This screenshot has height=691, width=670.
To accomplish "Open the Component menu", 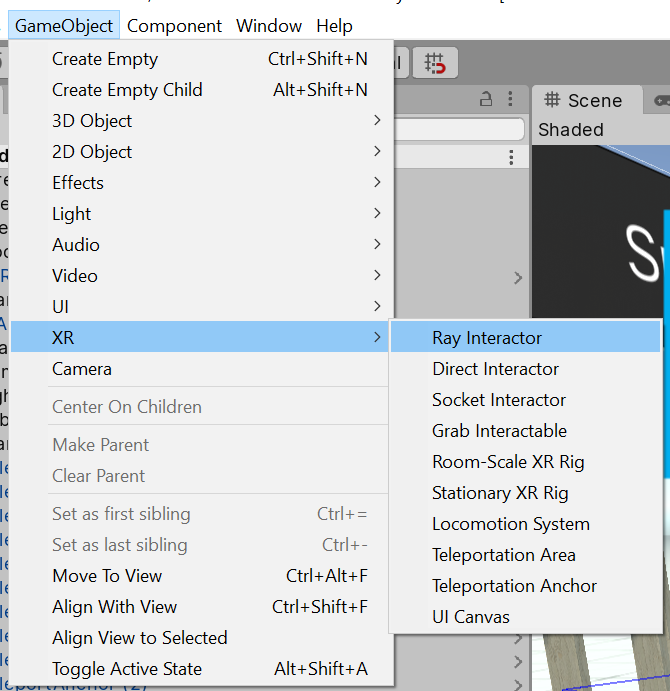I will pos(174,26).
